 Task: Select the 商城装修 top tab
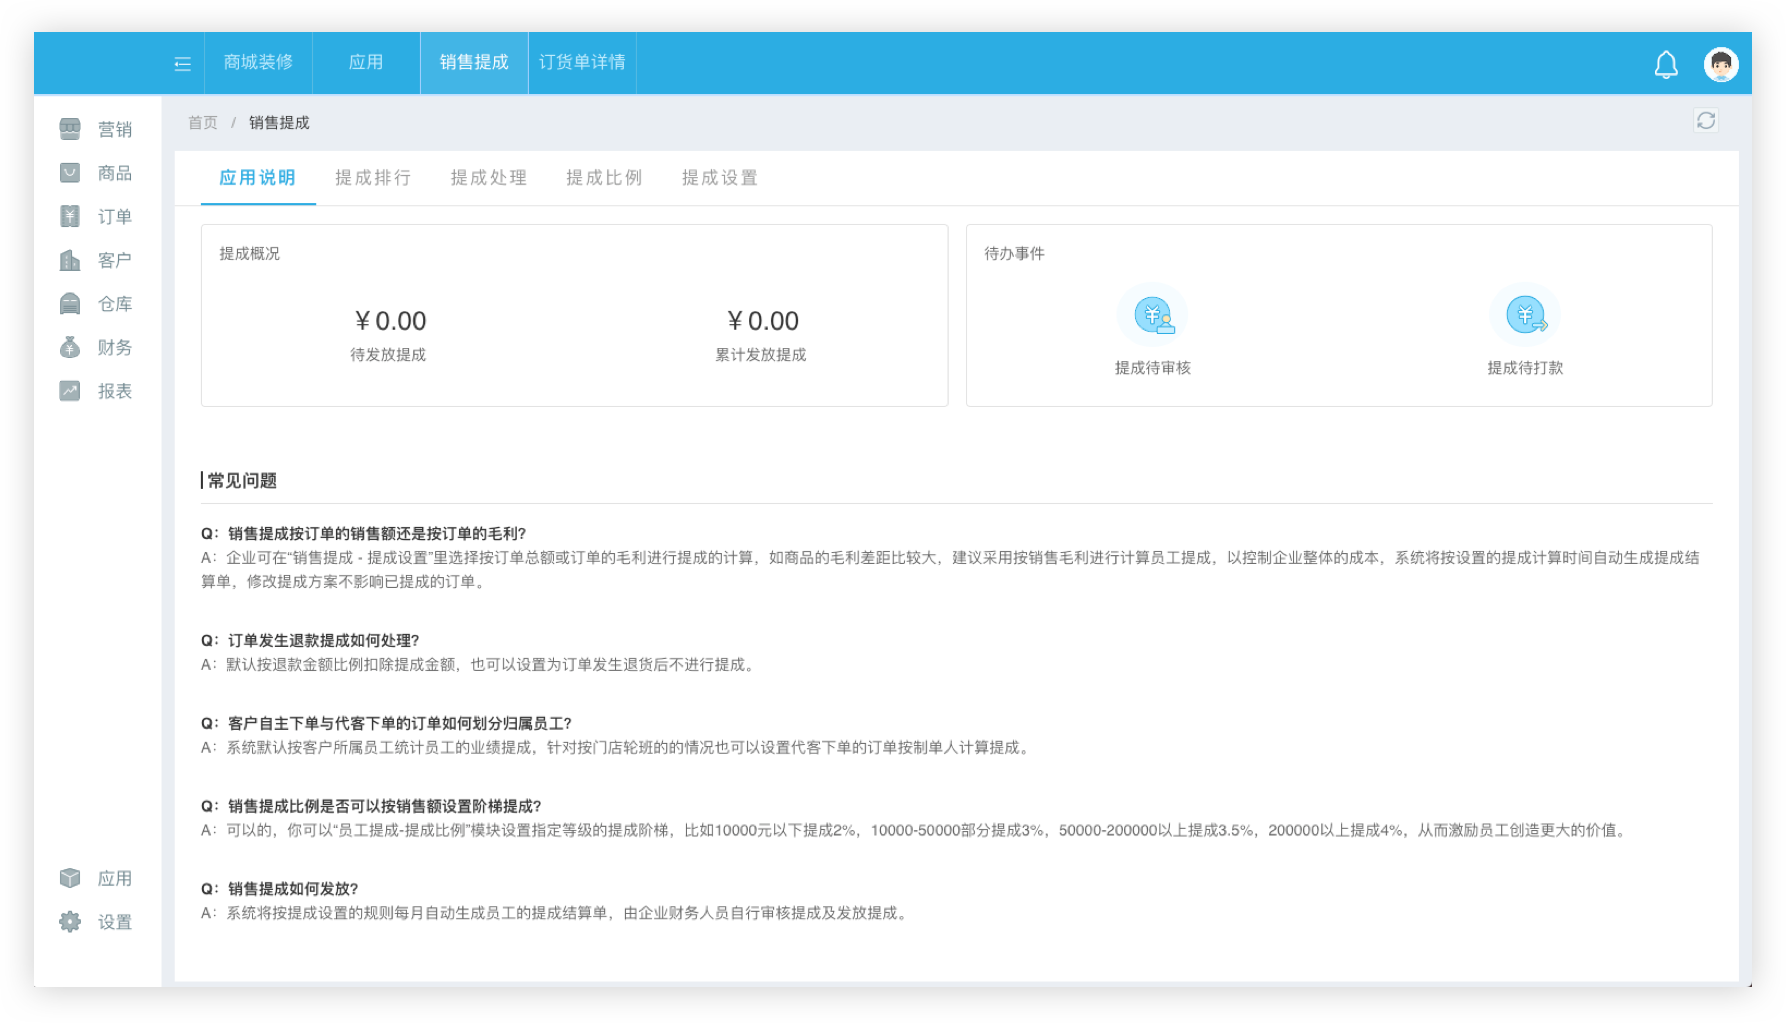pos(258,62)
